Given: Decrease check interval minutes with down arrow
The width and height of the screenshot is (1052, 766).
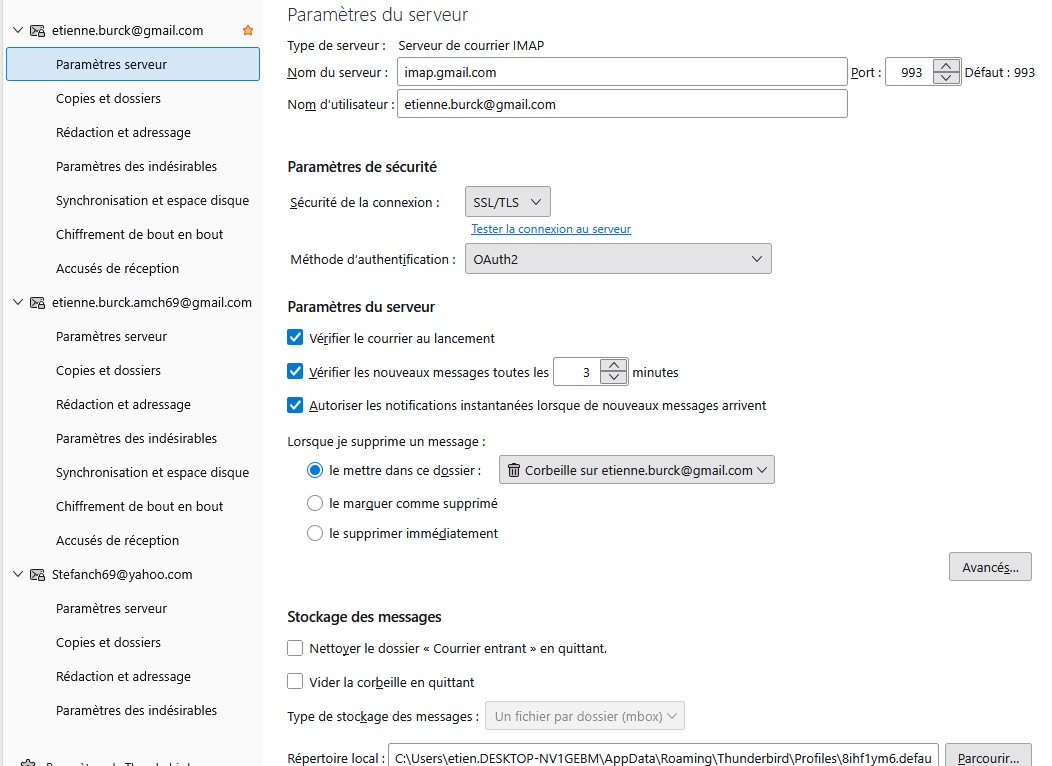Looking at the screenshot, I should click(x=613, y=378).
